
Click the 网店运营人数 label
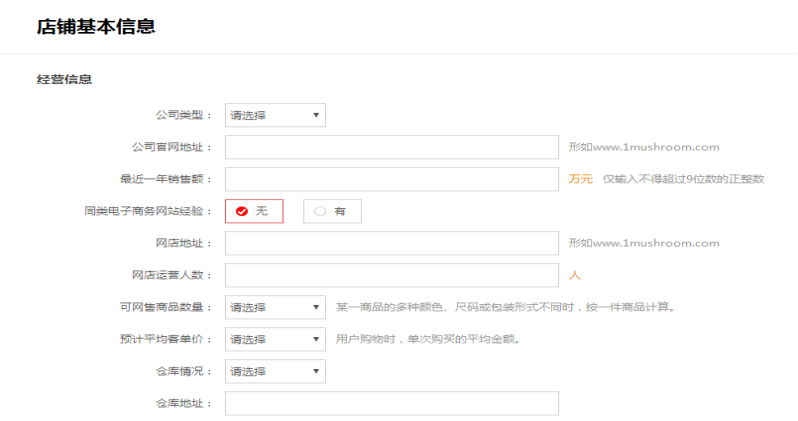(x=172, y=275)
